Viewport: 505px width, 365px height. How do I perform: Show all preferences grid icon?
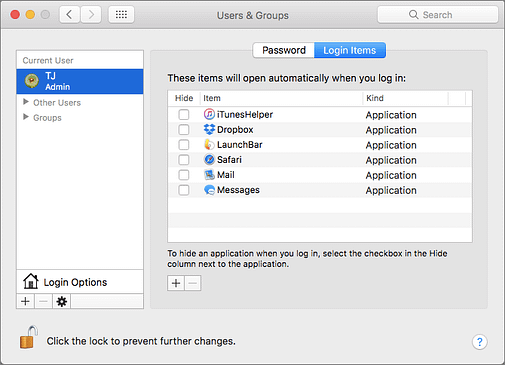[x=121, y=15]
